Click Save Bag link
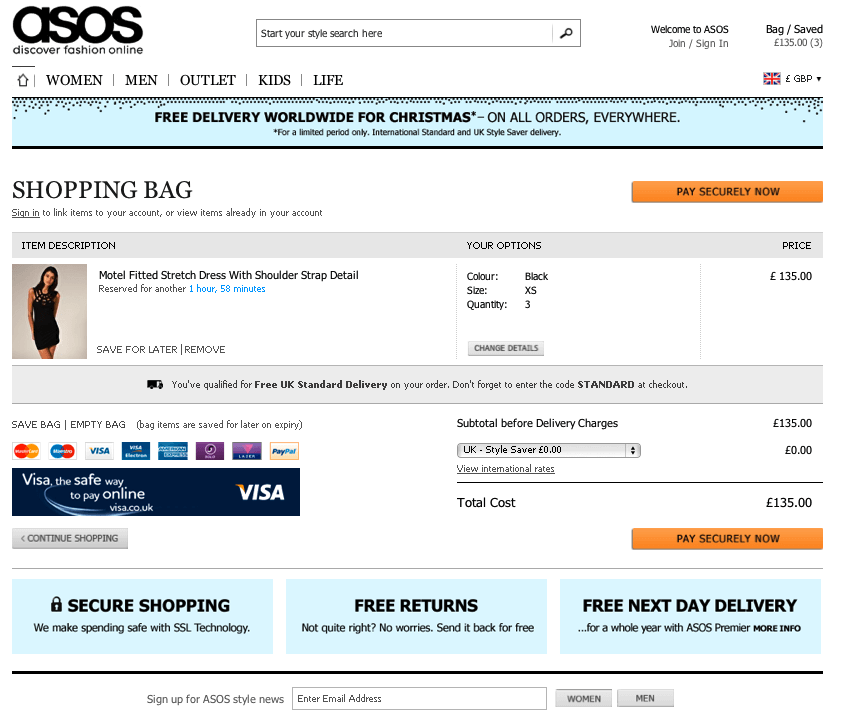846x716 pixels. pyautogui.click(x=36, y=425)
